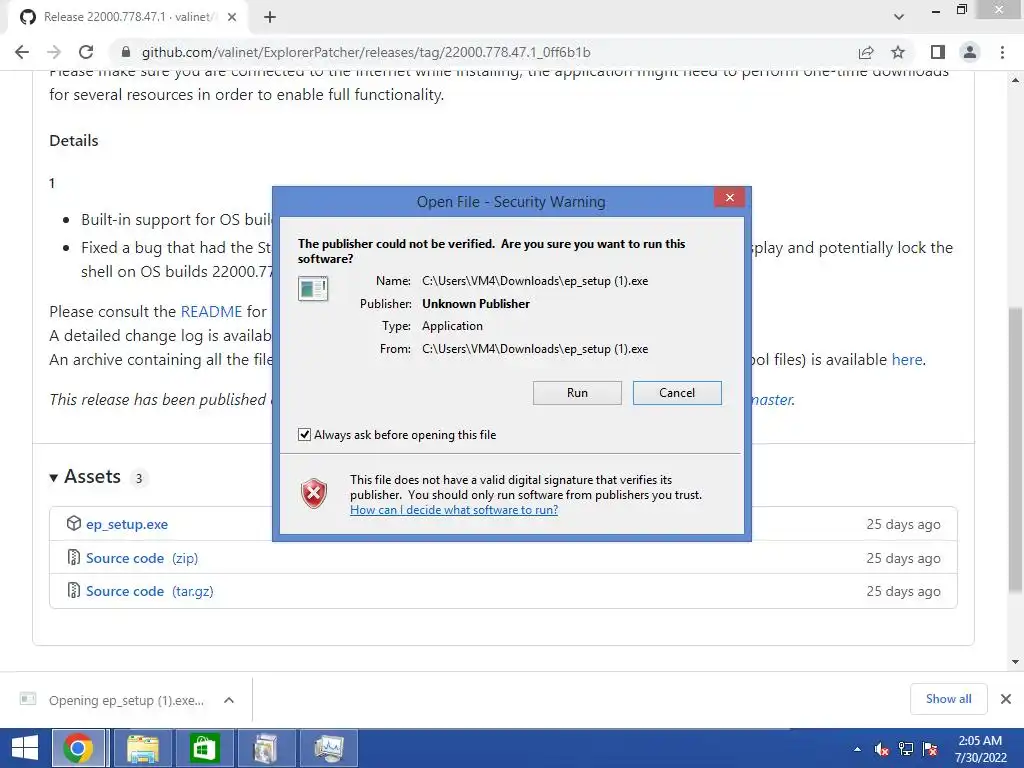1024x768 pixels.
Task: Click Run in the Security Warning dialog
Action: pyautogui.click(x=577, y=392)
